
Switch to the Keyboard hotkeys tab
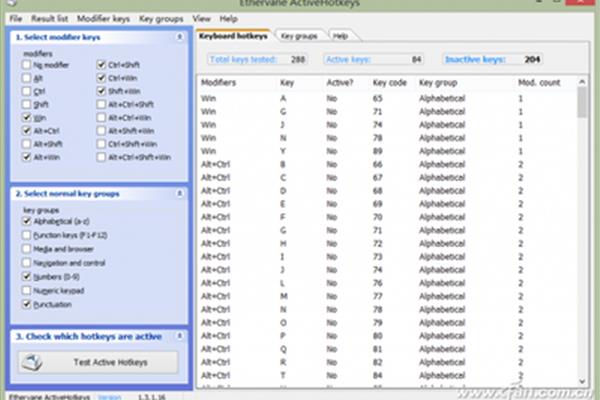coord(233,36)
